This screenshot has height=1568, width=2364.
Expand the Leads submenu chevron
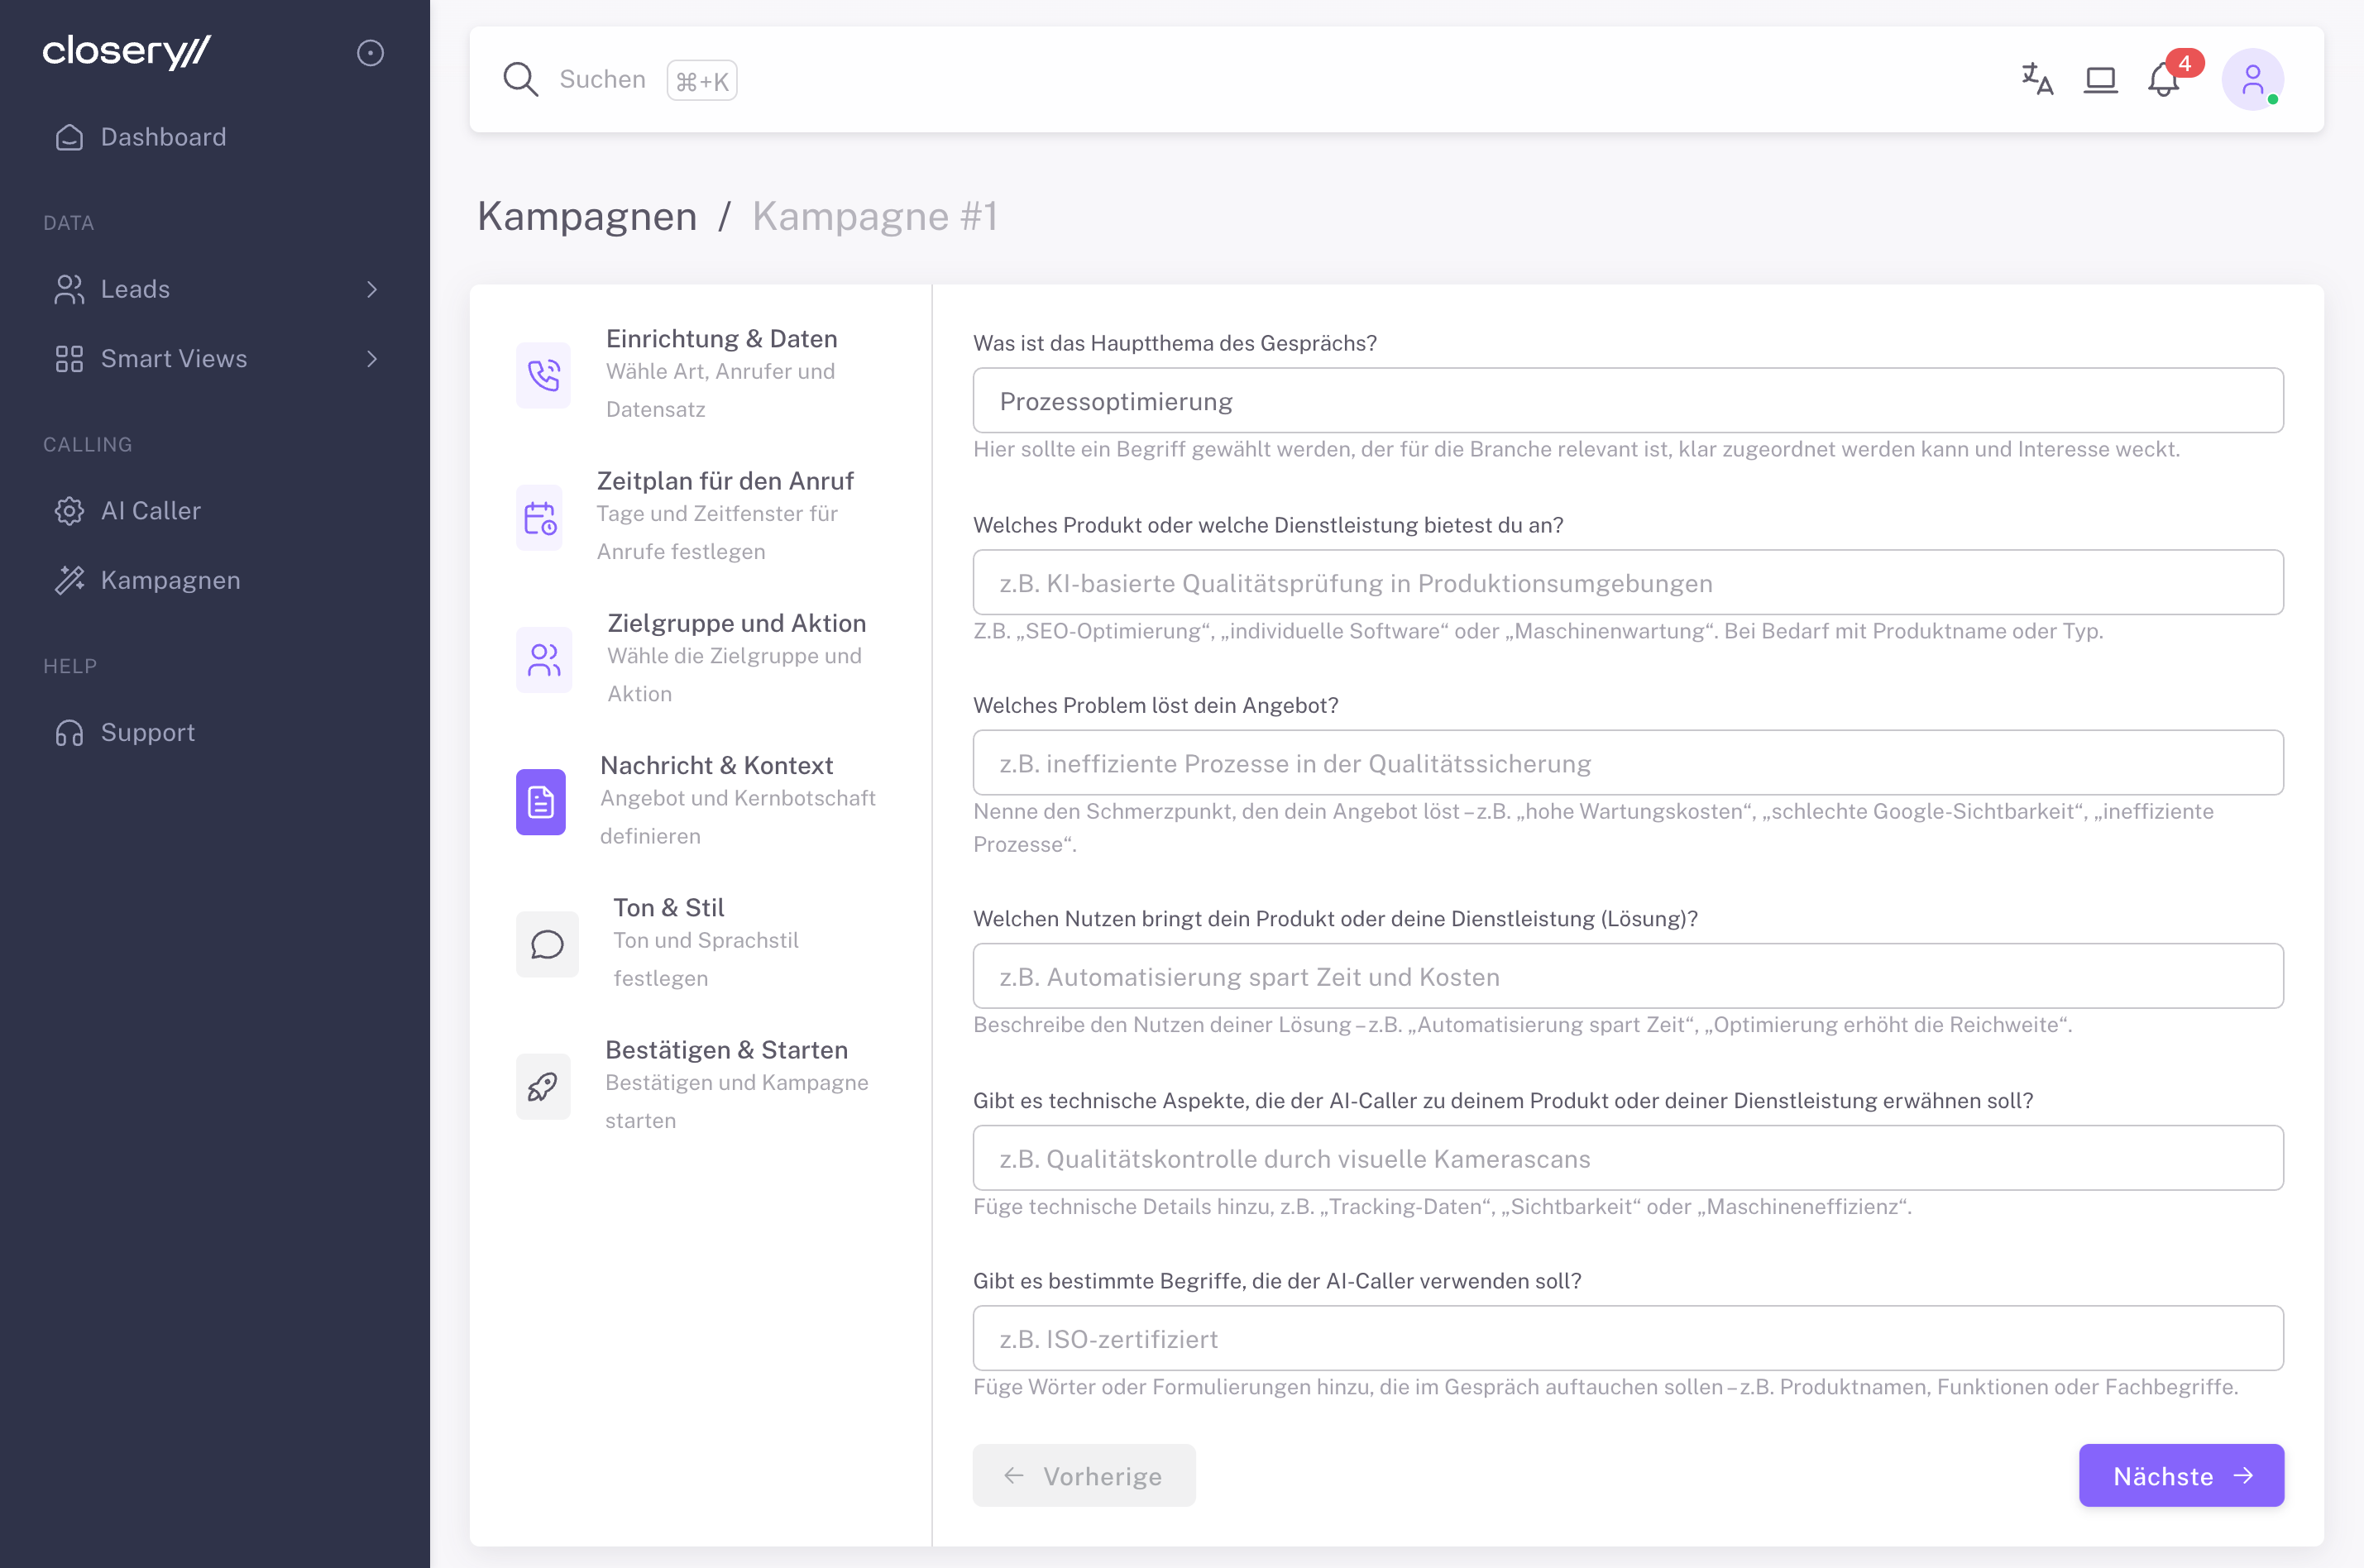point(372,289)
